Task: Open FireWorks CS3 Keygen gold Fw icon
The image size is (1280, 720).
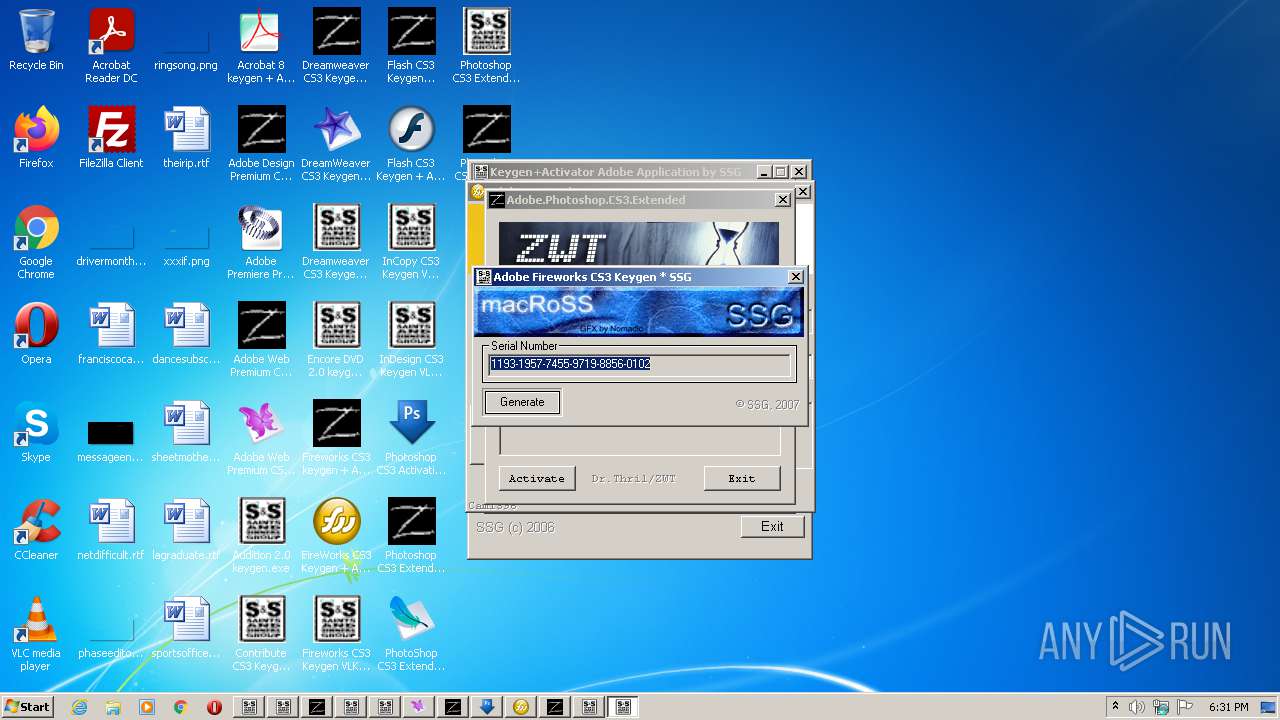Action: 336,536
